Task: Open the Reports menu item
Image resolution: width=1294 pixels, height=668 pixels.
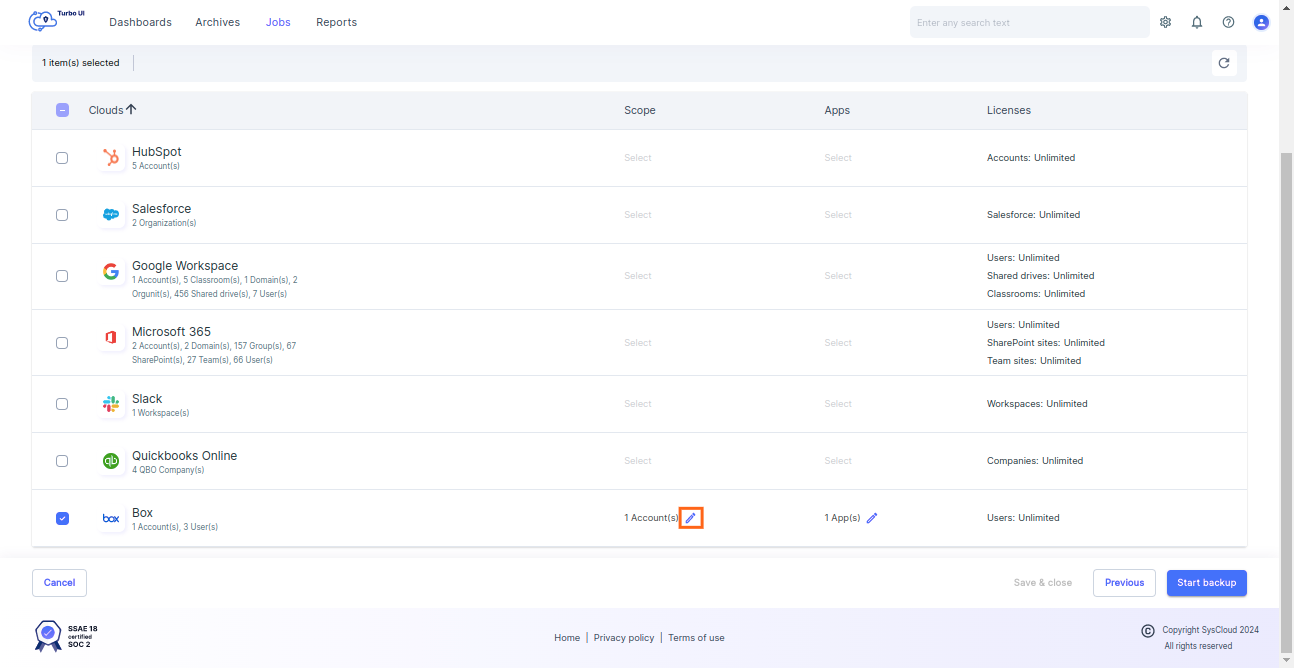Action: pos(336,21)
